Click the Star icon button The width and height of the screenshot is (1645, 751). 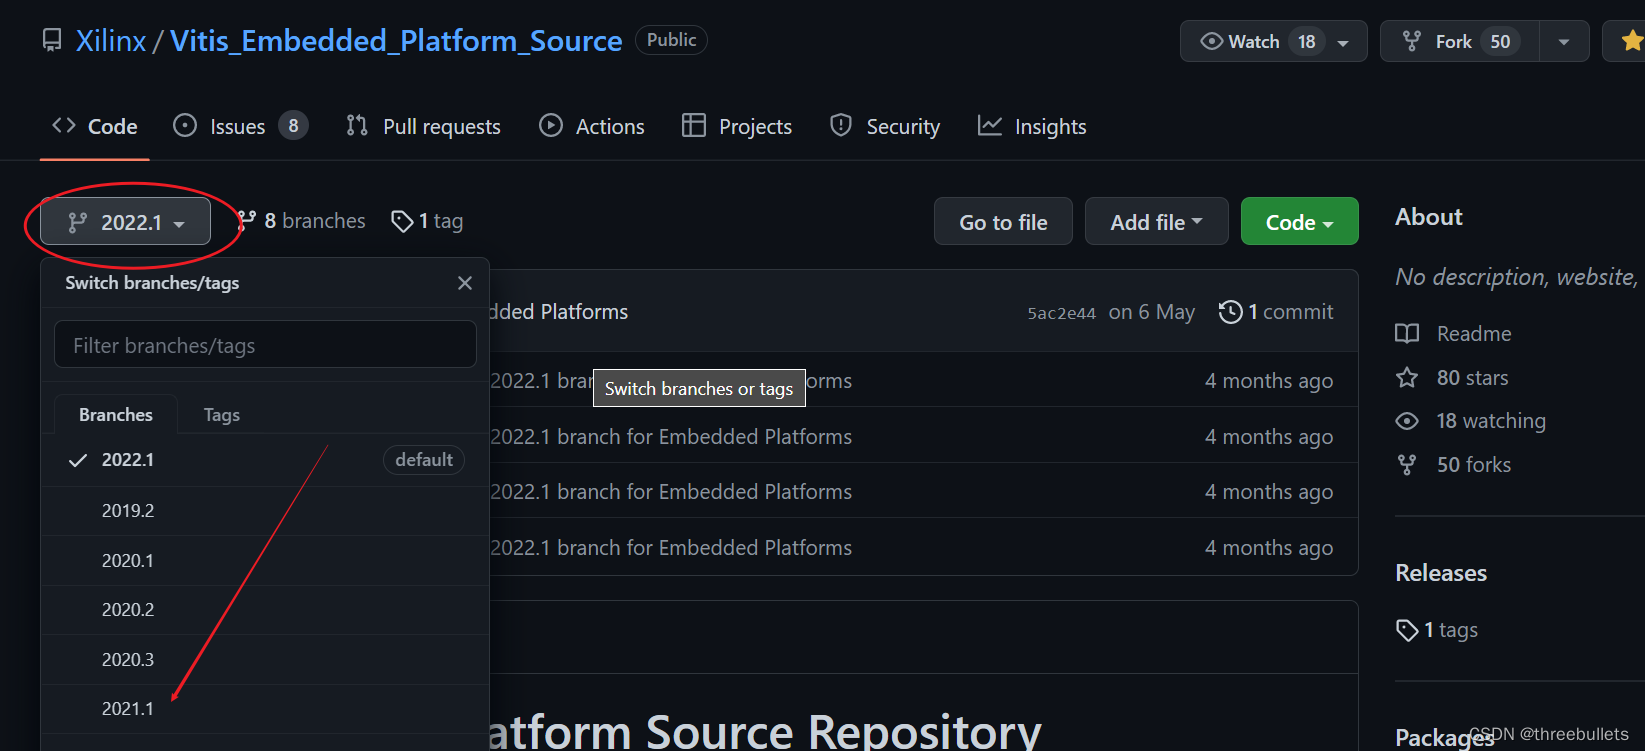(x=1630, y=41)
